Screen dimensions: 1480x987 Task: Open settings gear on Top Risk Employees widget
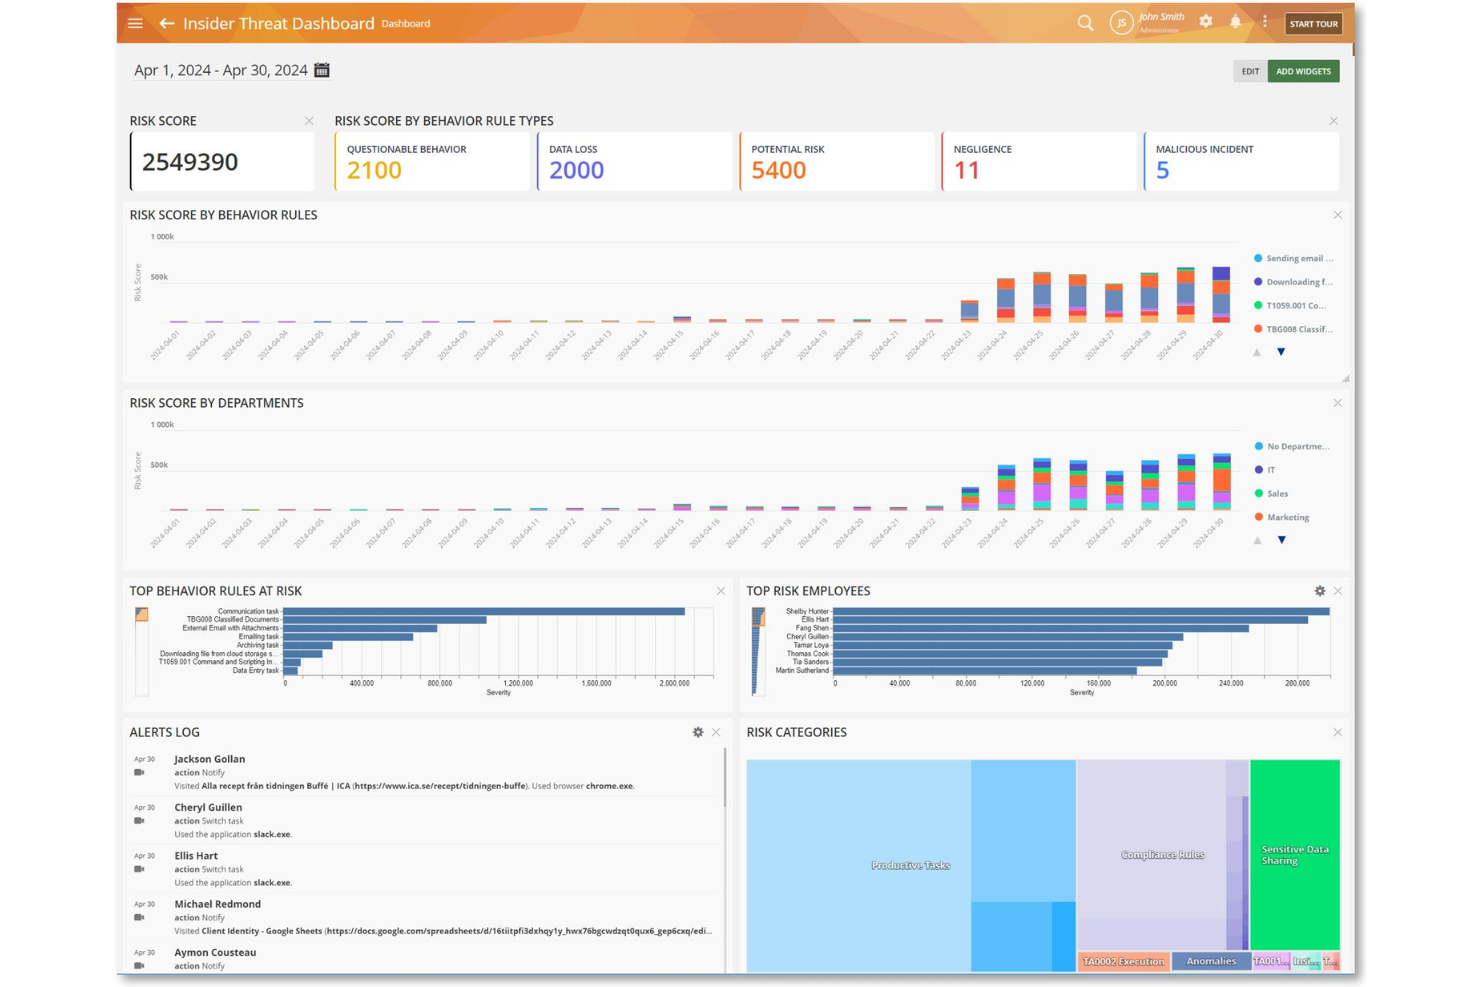coord(1320,591)
